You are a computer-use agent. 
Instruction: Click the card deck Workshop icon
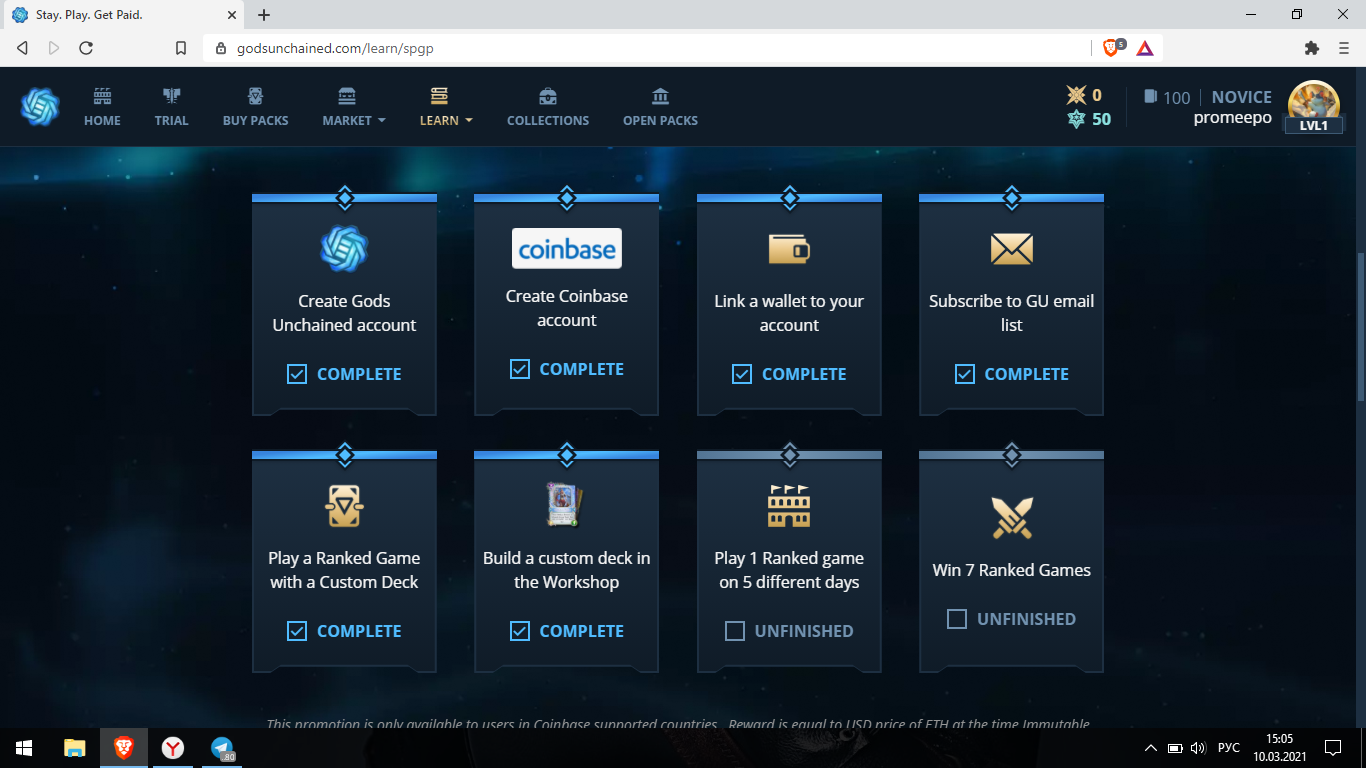[x=566, y=505]
